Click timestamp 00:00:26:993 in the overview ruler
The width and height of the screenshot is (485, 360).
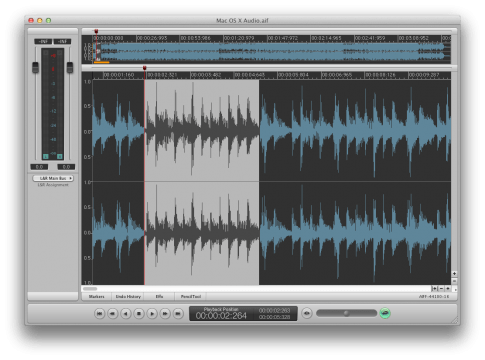(x=152, y=38)
